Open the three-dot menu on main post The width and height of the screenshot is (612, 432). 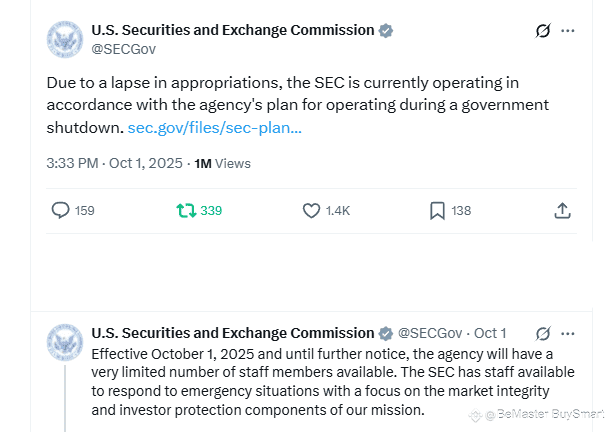(x=568, y=32)
